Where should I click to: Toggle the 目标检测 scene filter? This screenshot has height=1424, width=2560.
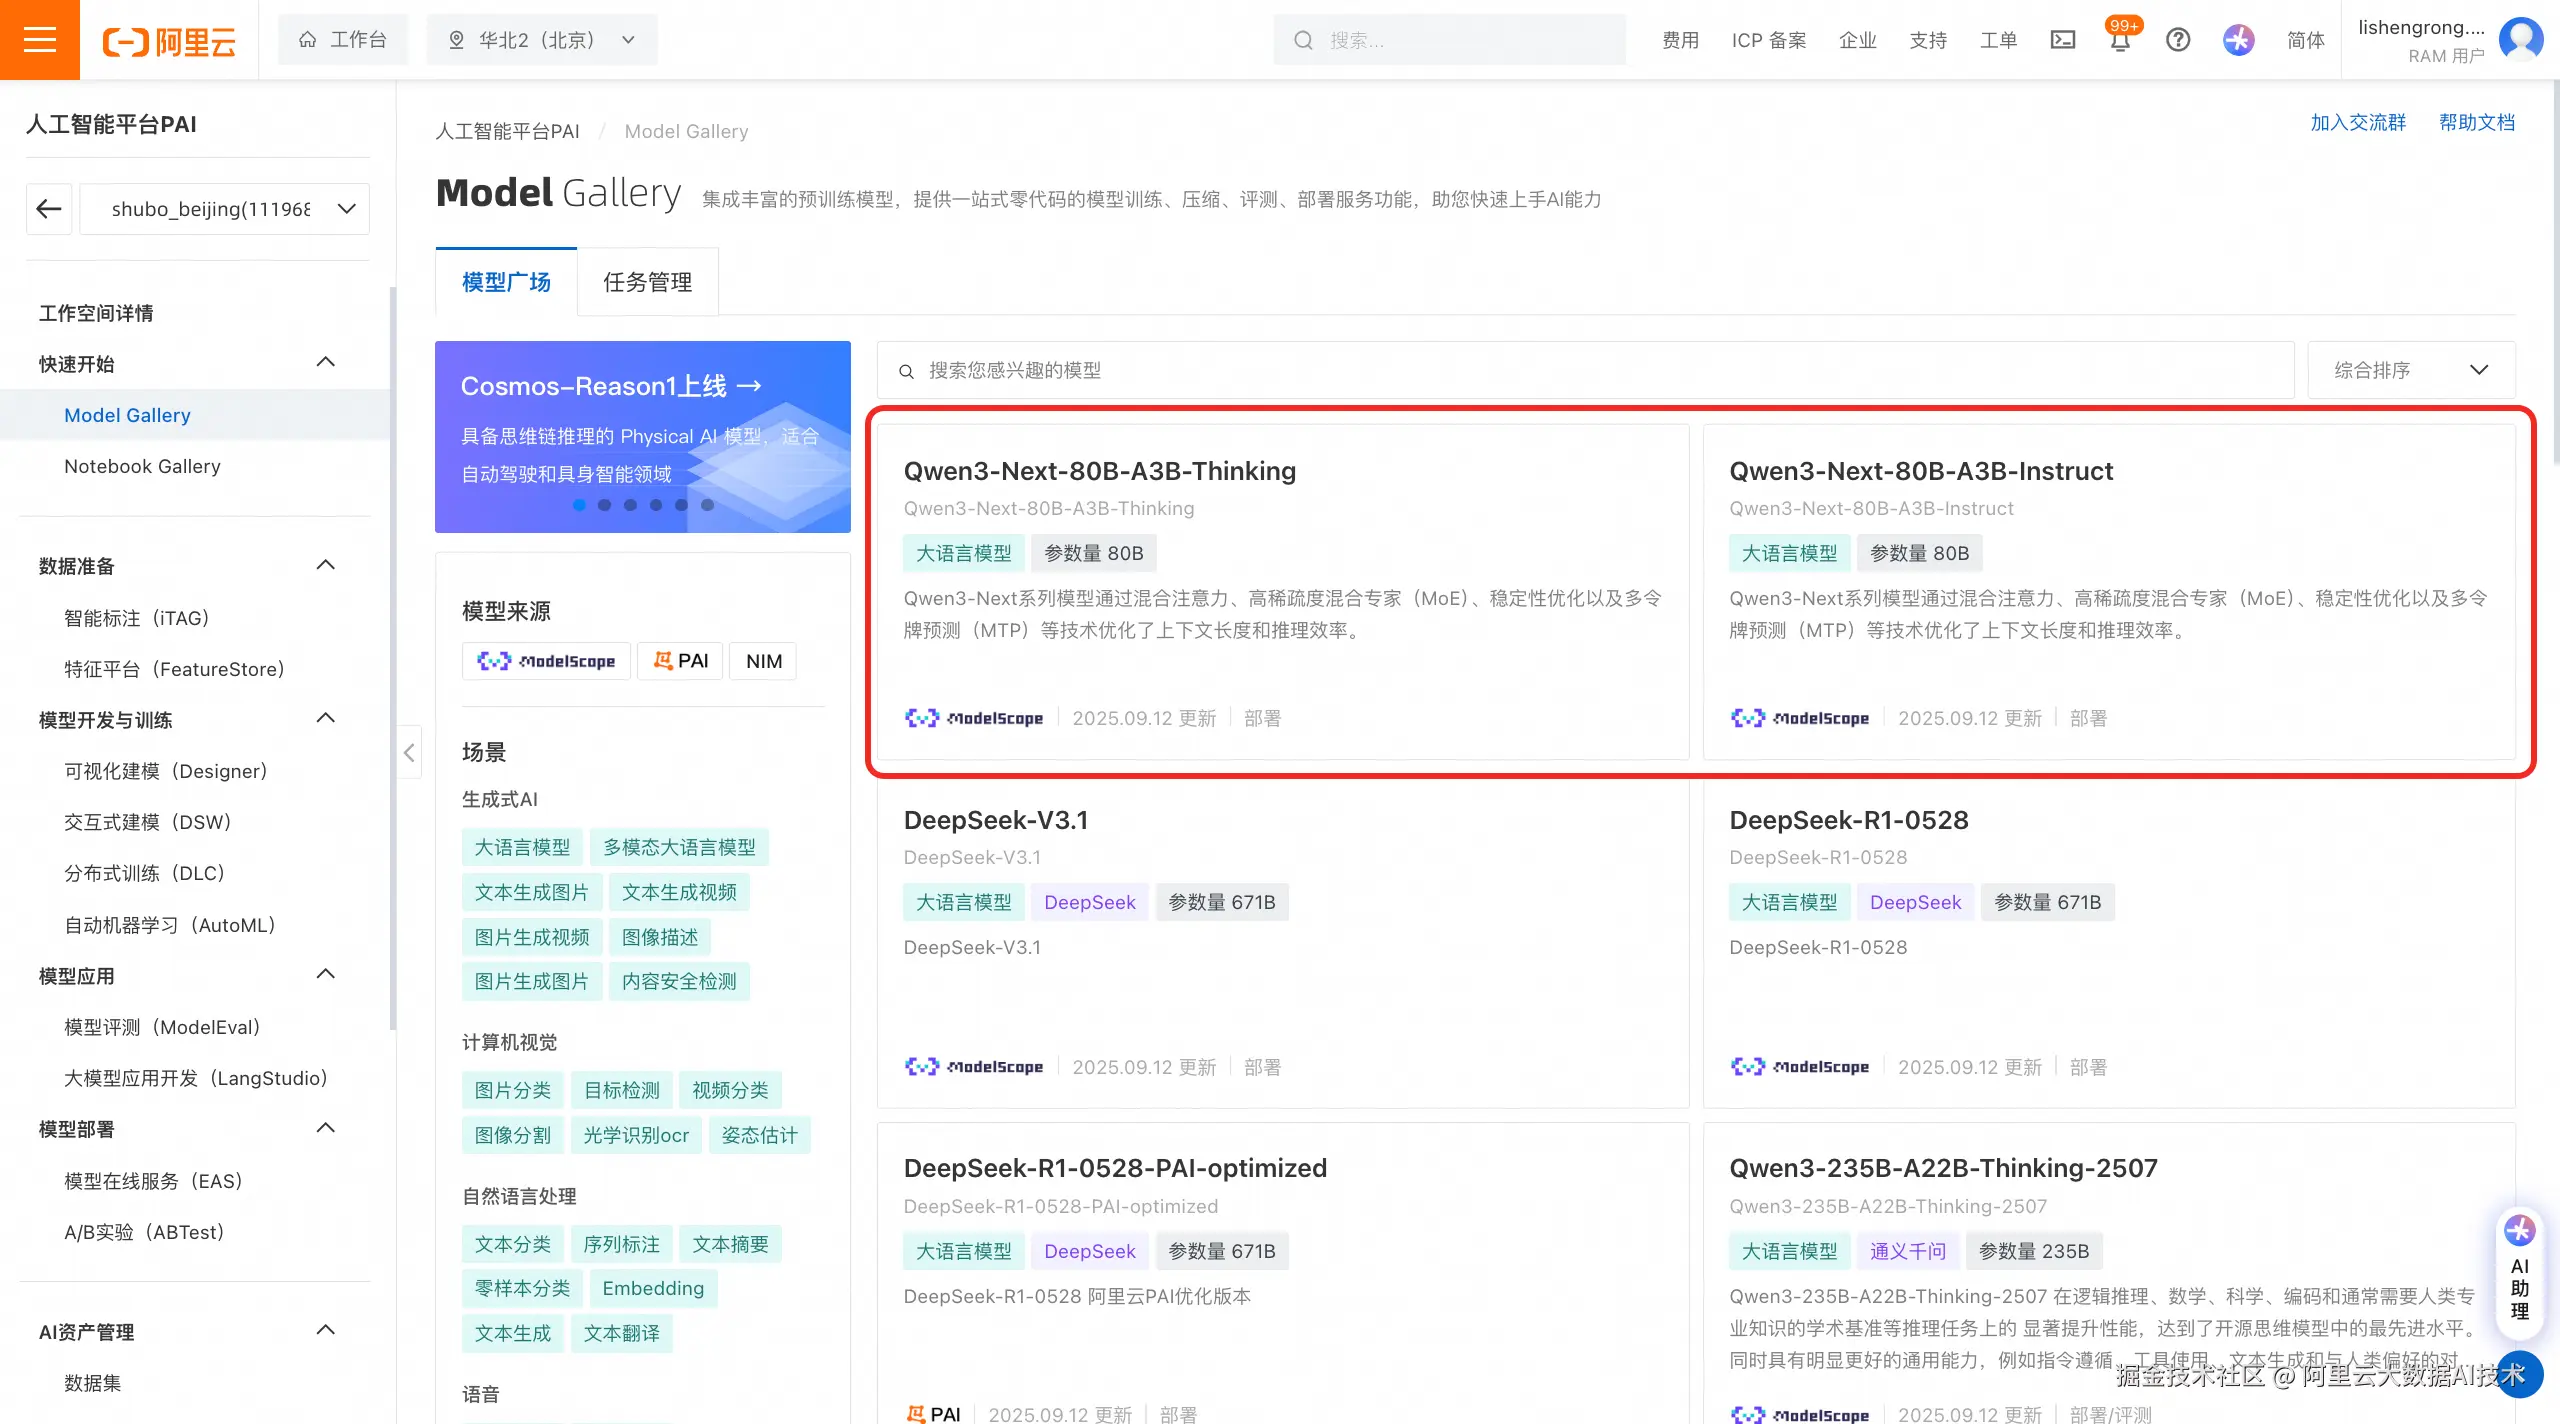click(622, 1090)
